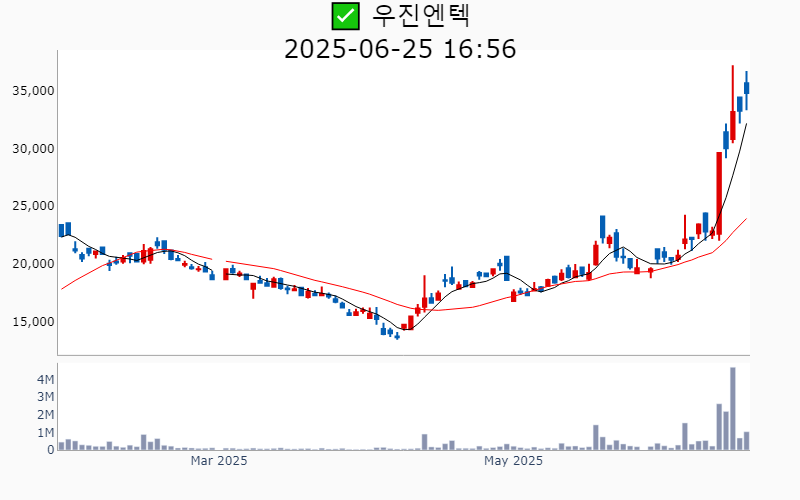
Task: Click the long red candle rising to 30,000
Action: point(719,196)
